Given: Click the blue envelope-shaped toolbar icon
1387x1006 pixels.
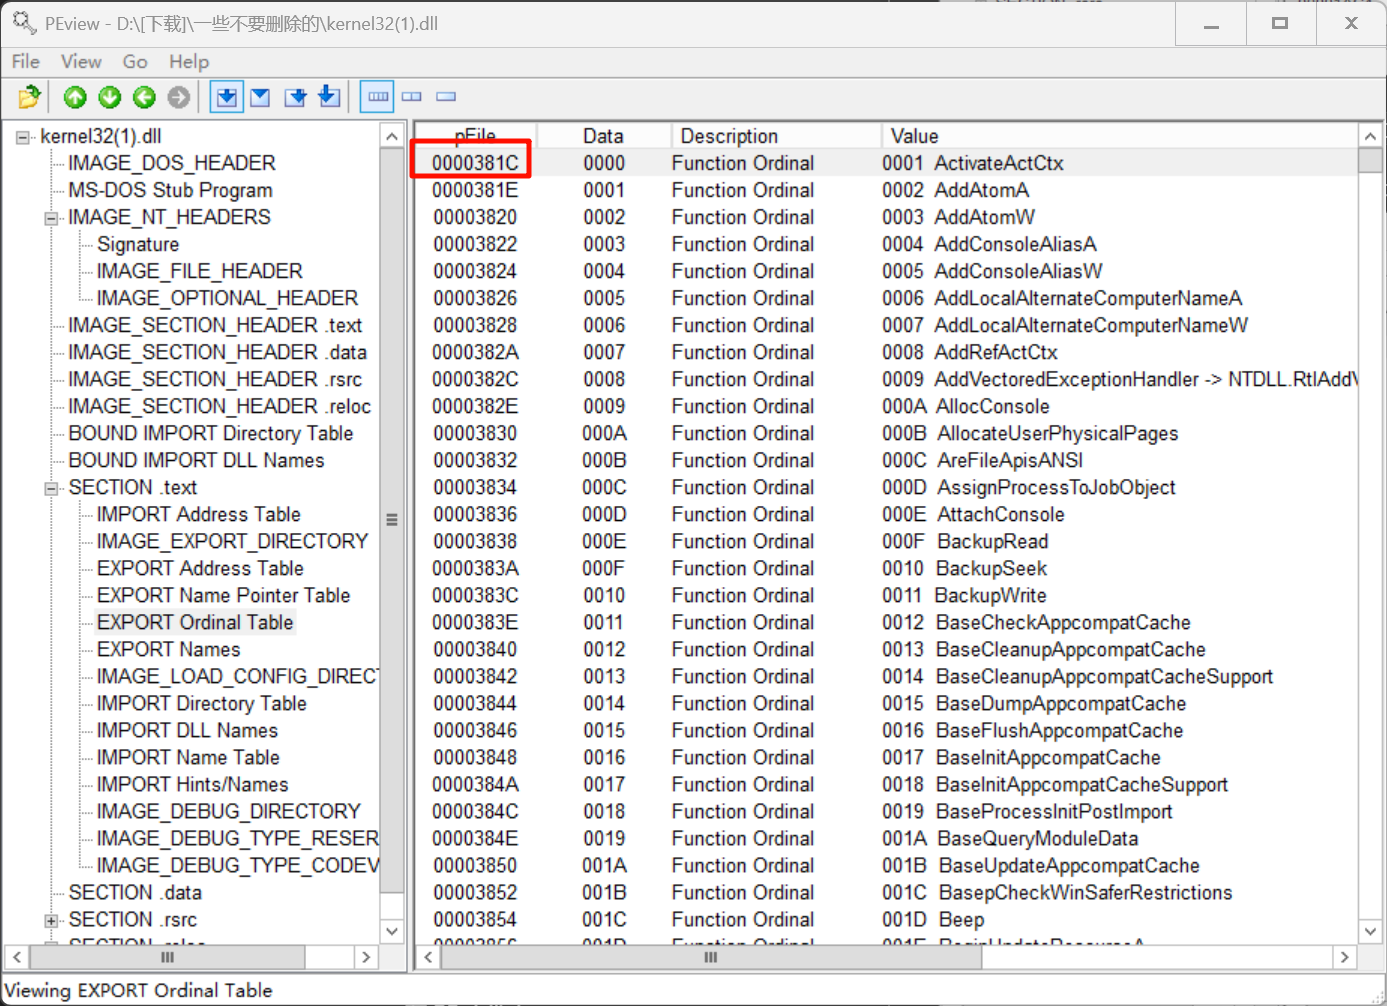Looking at the screenshot, I should (x=260, y=97).
